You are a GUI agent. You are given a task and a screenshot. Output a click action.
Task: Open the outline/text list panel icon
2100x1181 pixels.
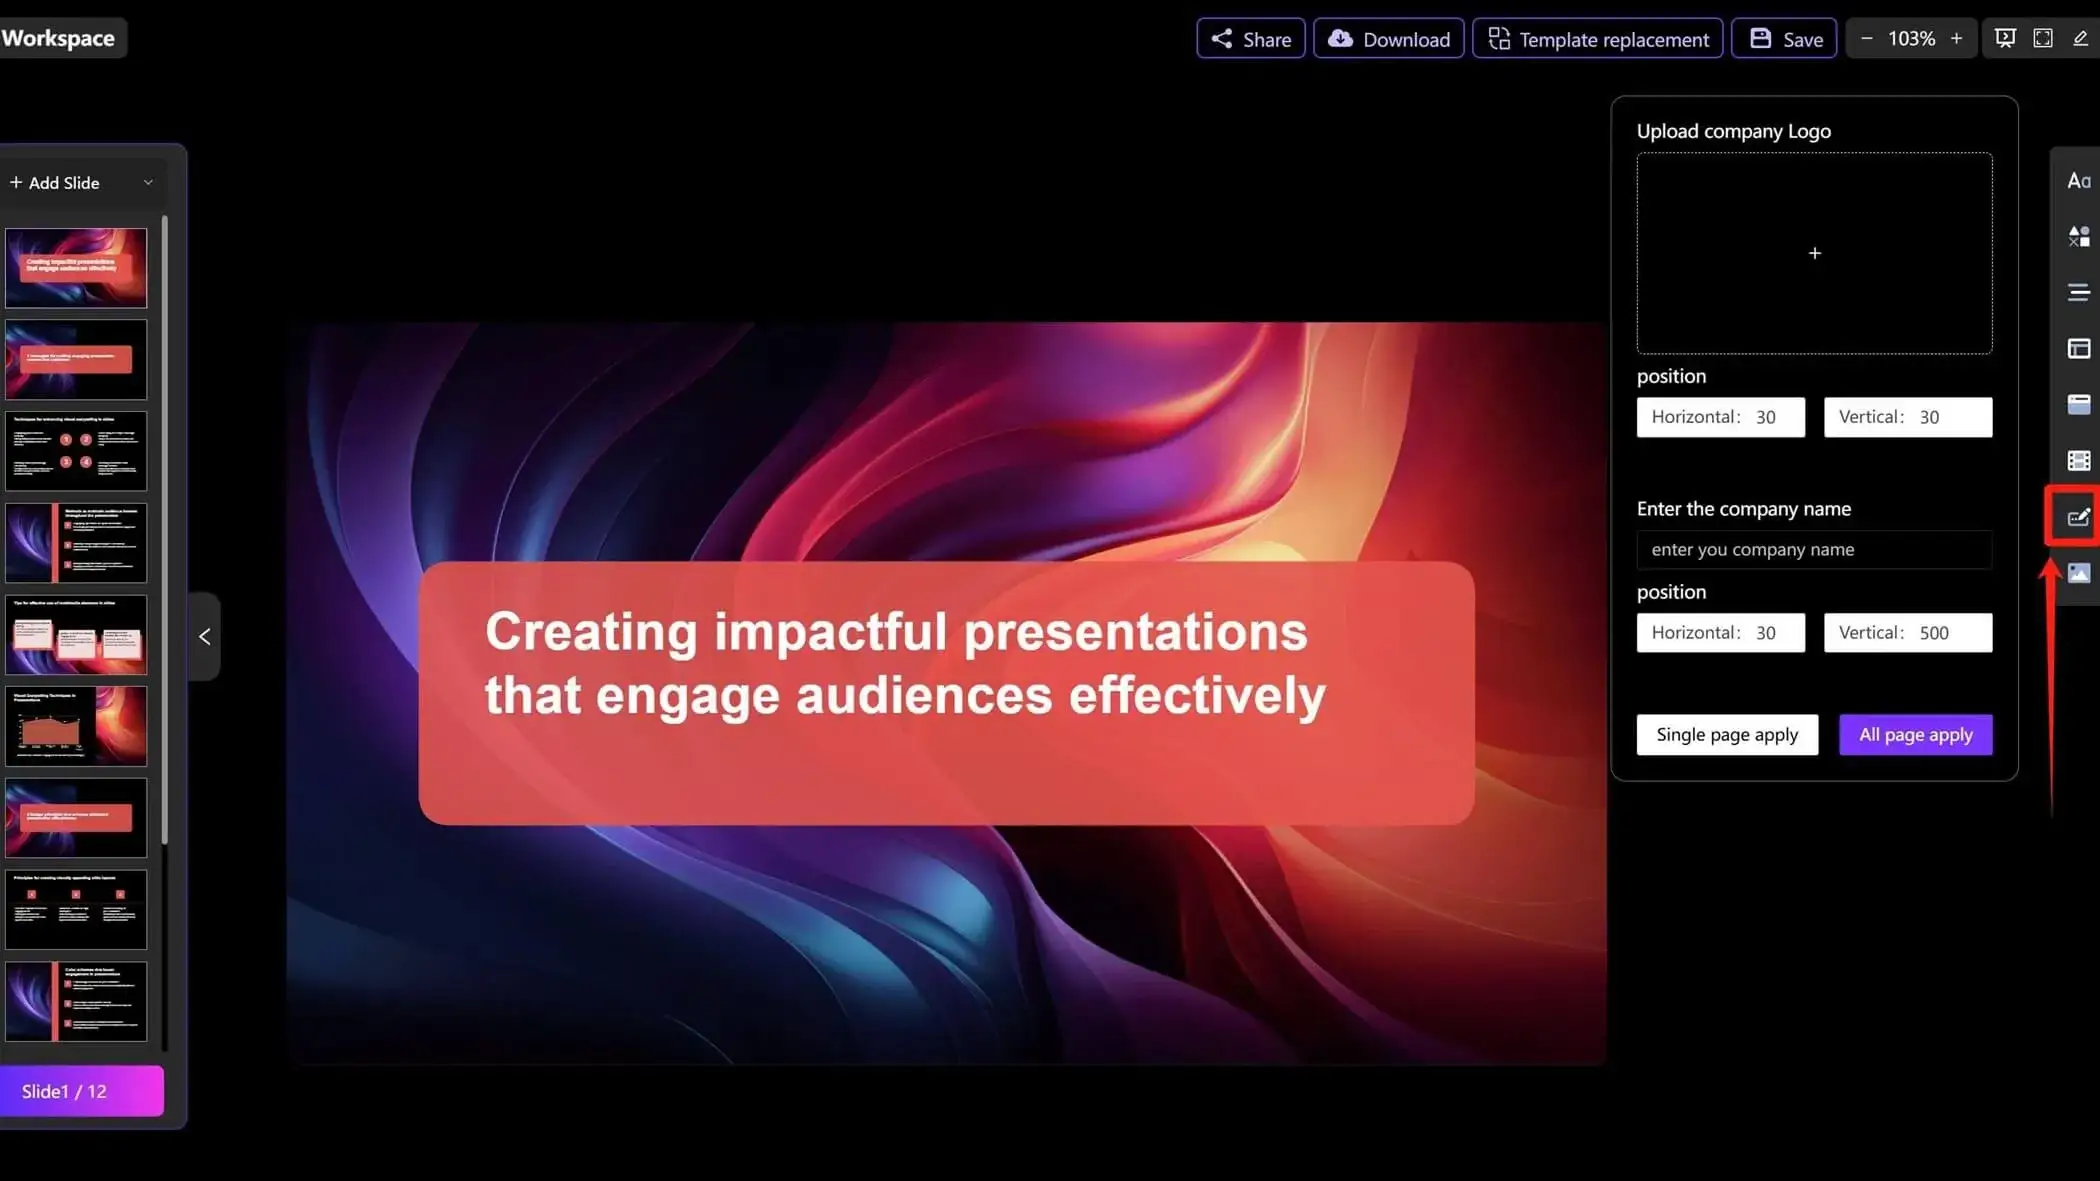(2080, 292)
